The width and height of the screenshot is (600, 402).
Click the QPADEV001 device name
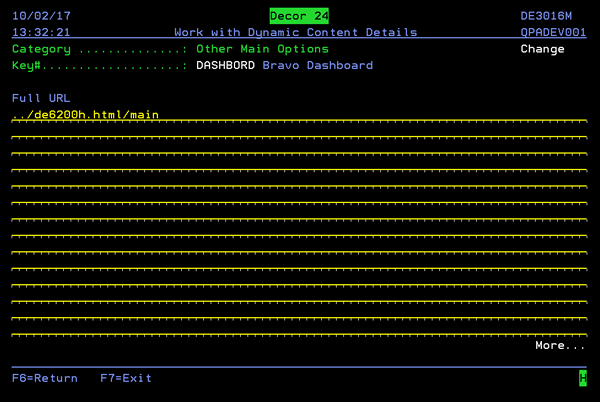coord(553,32)
